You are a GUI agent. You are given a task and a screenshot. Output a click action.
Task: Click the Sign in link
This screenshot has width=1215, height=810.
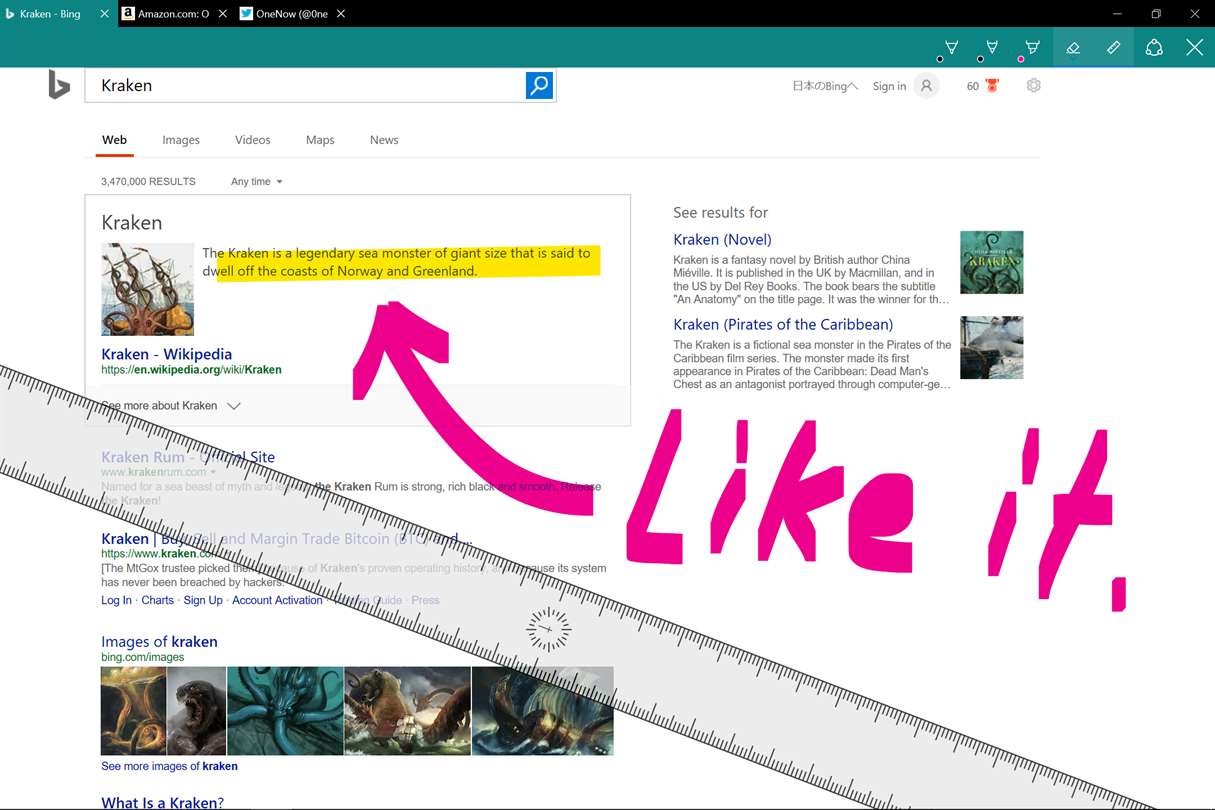pos(889,86)
